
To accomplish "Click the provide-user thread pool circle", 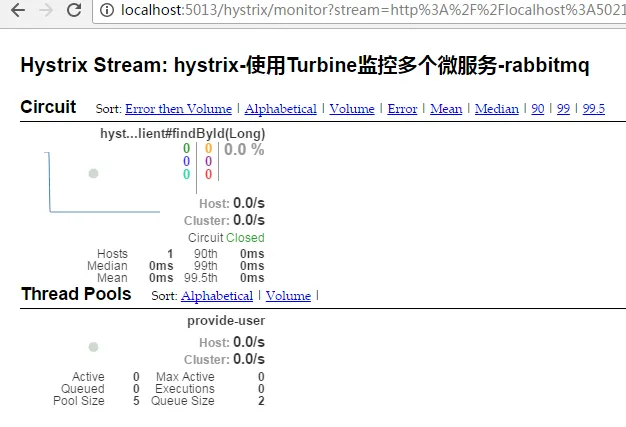I will 93,347.
